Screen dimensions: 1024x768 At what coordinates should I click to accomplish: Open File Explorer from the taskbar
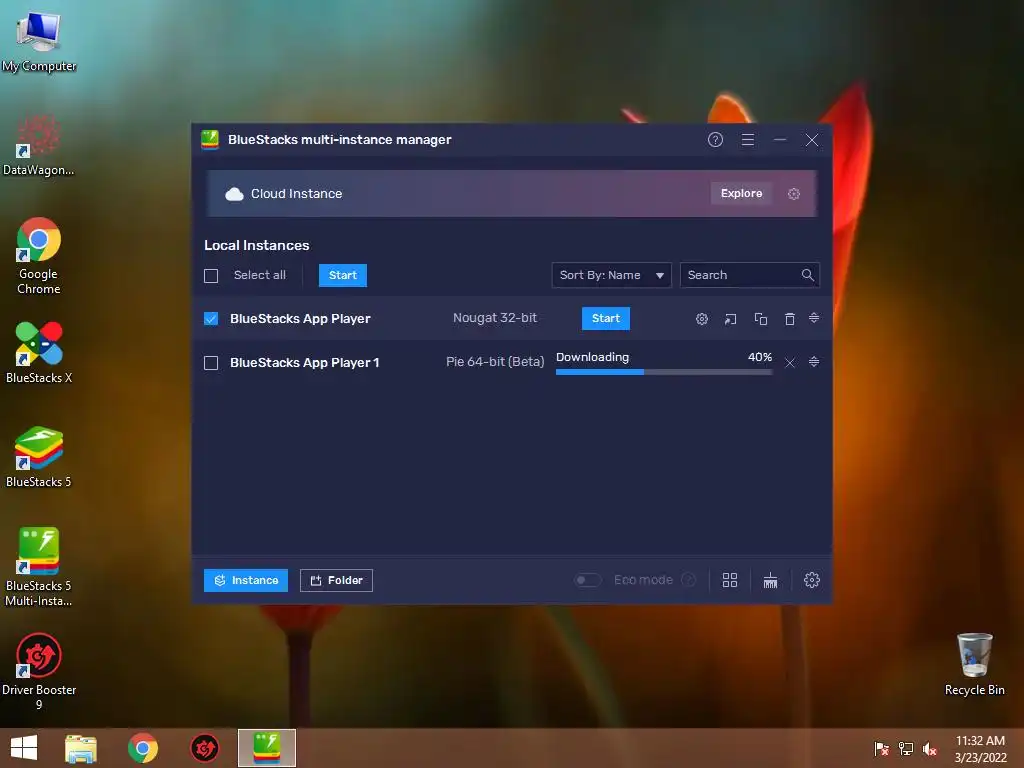[81, 748]
